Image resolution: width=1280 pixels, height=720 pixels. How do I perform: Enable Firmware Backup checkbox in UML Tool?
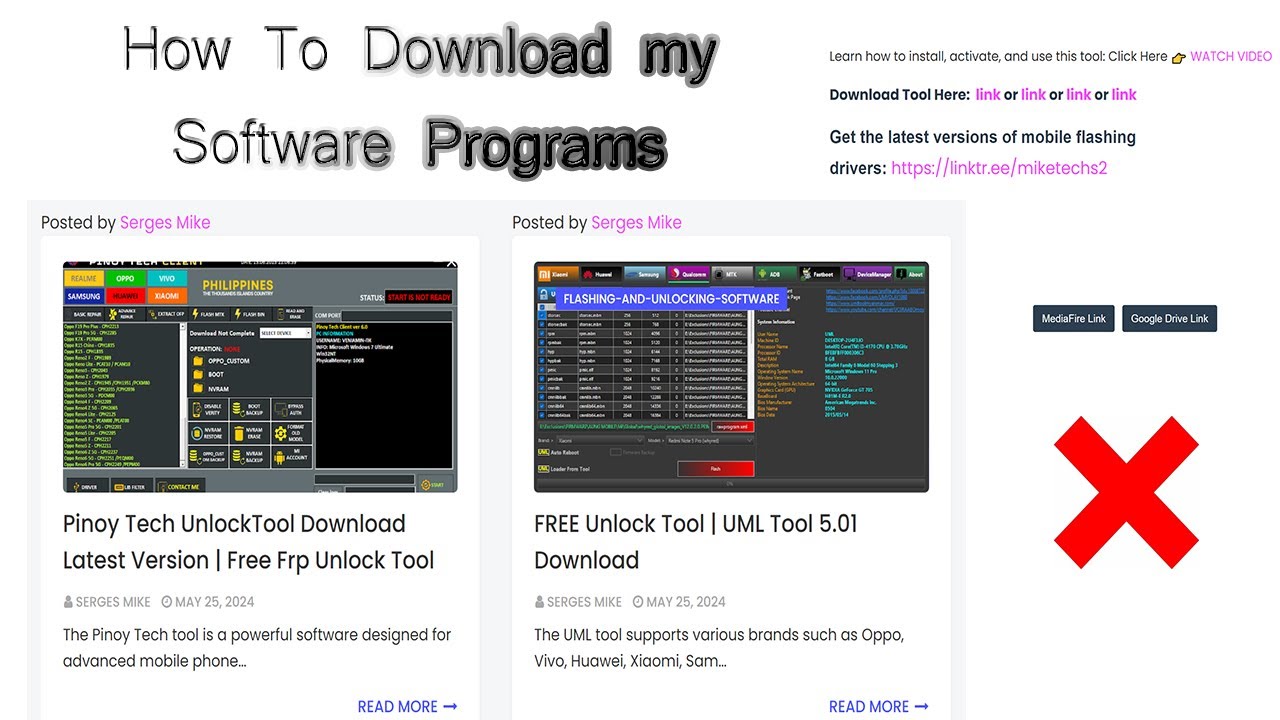pyautogui.click(x=614, y=453)
